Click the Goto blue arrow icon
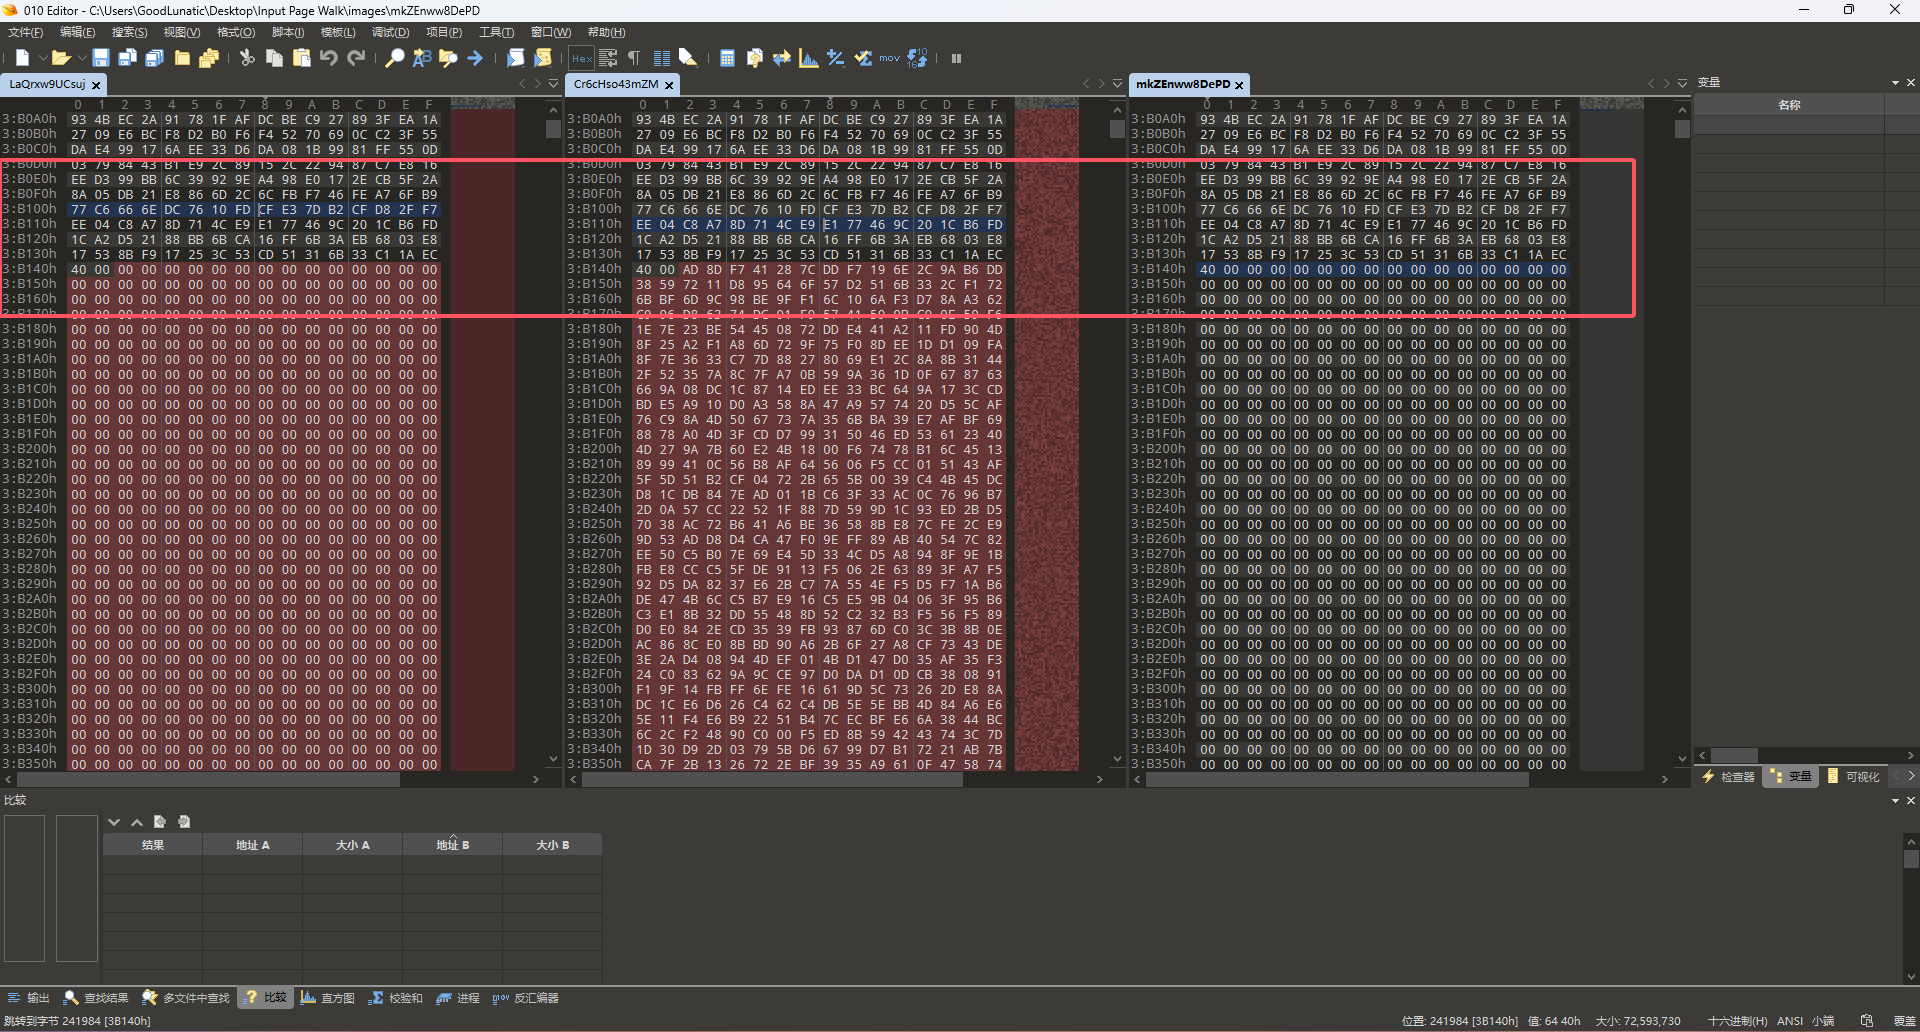 tap(475, 58)
